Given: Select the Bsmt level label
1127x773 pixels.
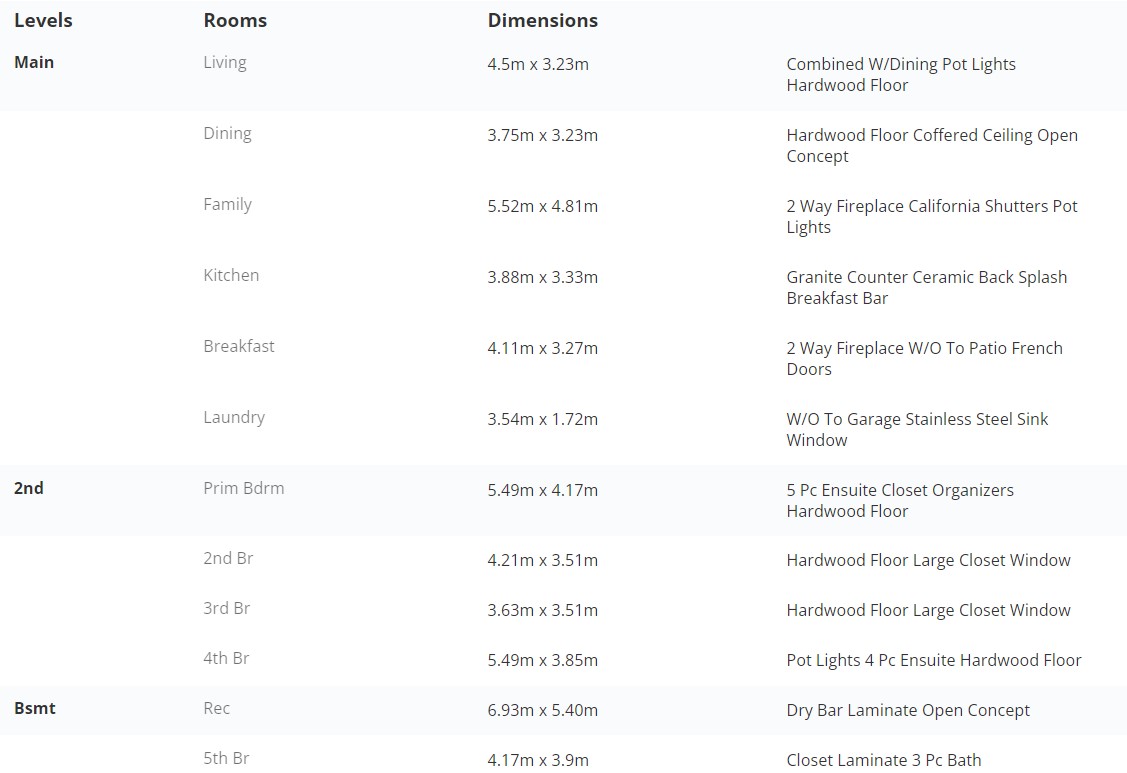Looking at the screenshot, I should [34, 708].
